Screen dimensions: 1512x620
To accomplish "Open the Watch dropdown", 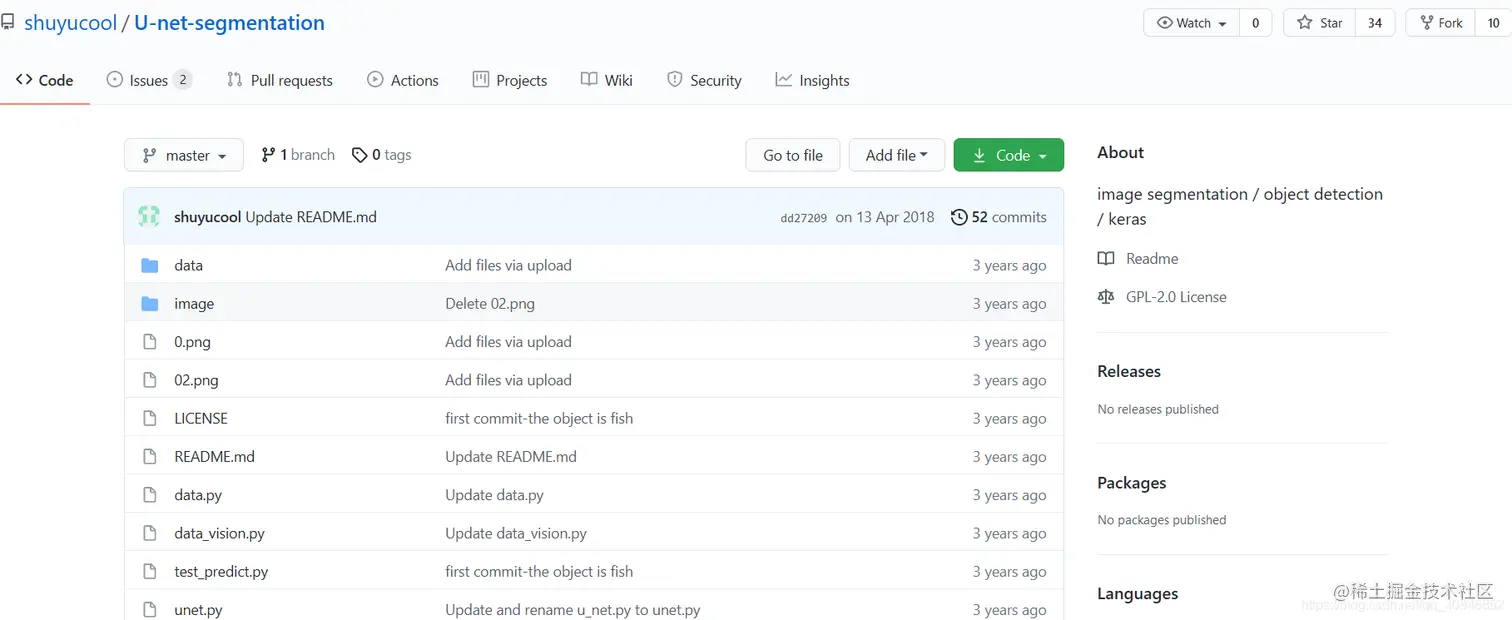I will (x=1192, y=23).
